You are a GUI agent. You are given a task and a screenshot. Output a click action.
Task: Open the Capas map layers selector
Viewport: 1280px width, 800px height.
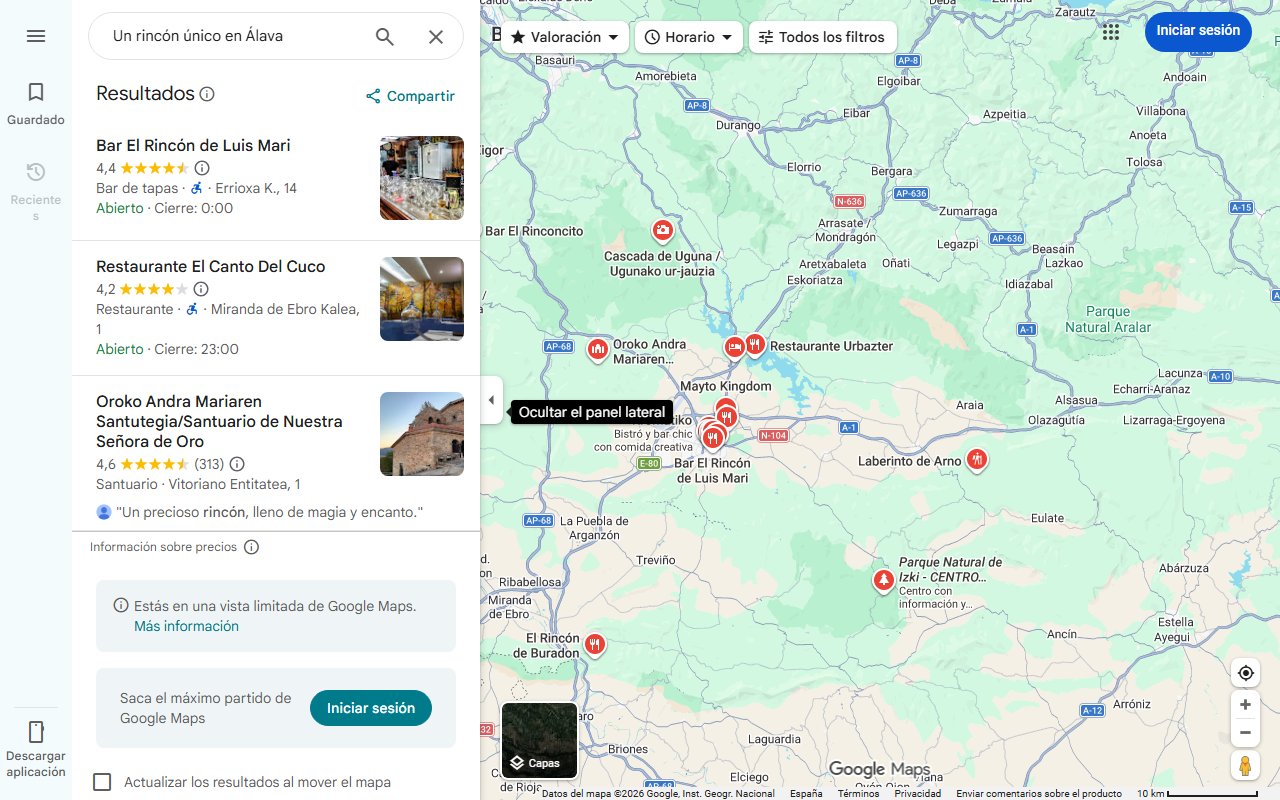point(539,741)
